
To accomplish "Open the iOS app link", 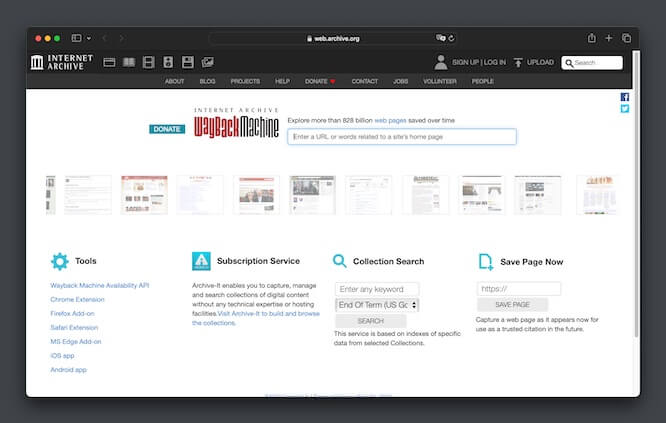I will click(62, 355).
